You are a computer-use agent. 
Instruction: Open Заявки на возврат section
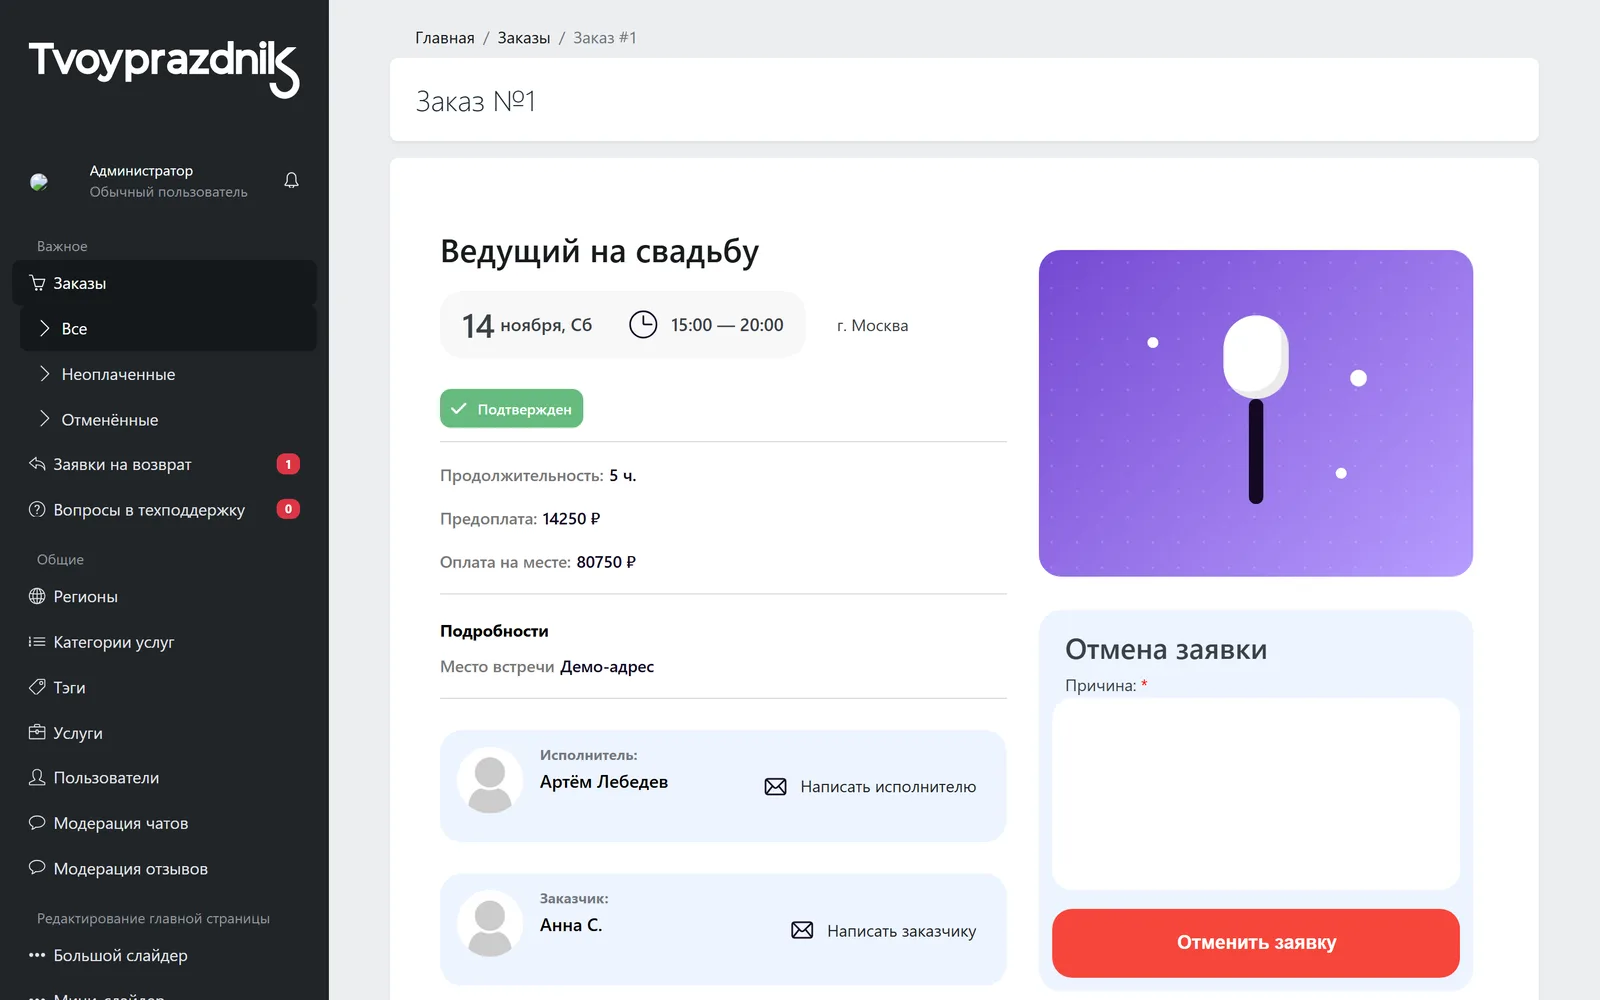(164, 464)
